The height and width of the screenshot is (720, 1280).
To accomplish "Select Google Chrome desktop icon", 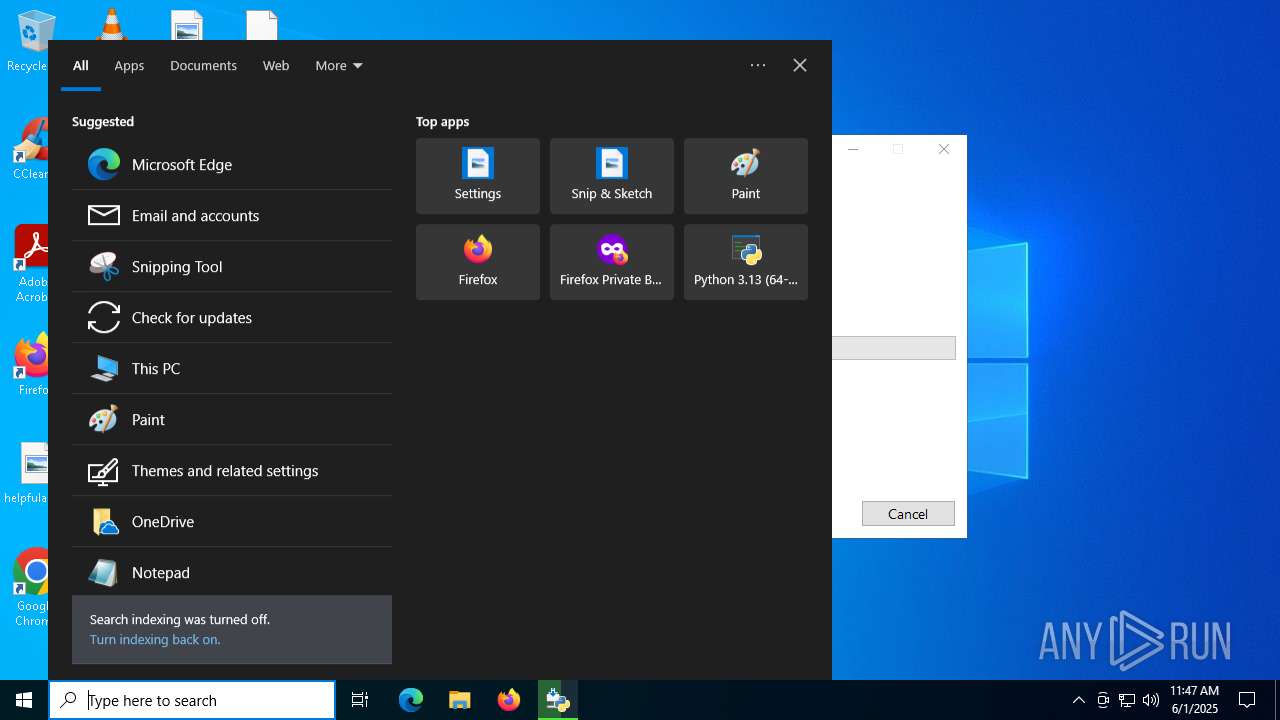I will [32, 588].
